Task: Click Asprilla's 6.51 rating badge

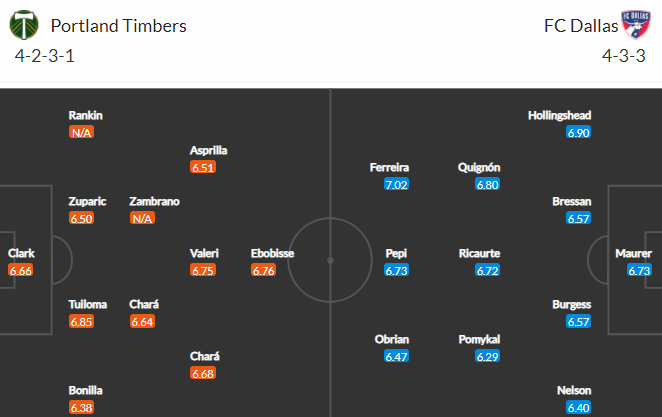Action: 203,167
